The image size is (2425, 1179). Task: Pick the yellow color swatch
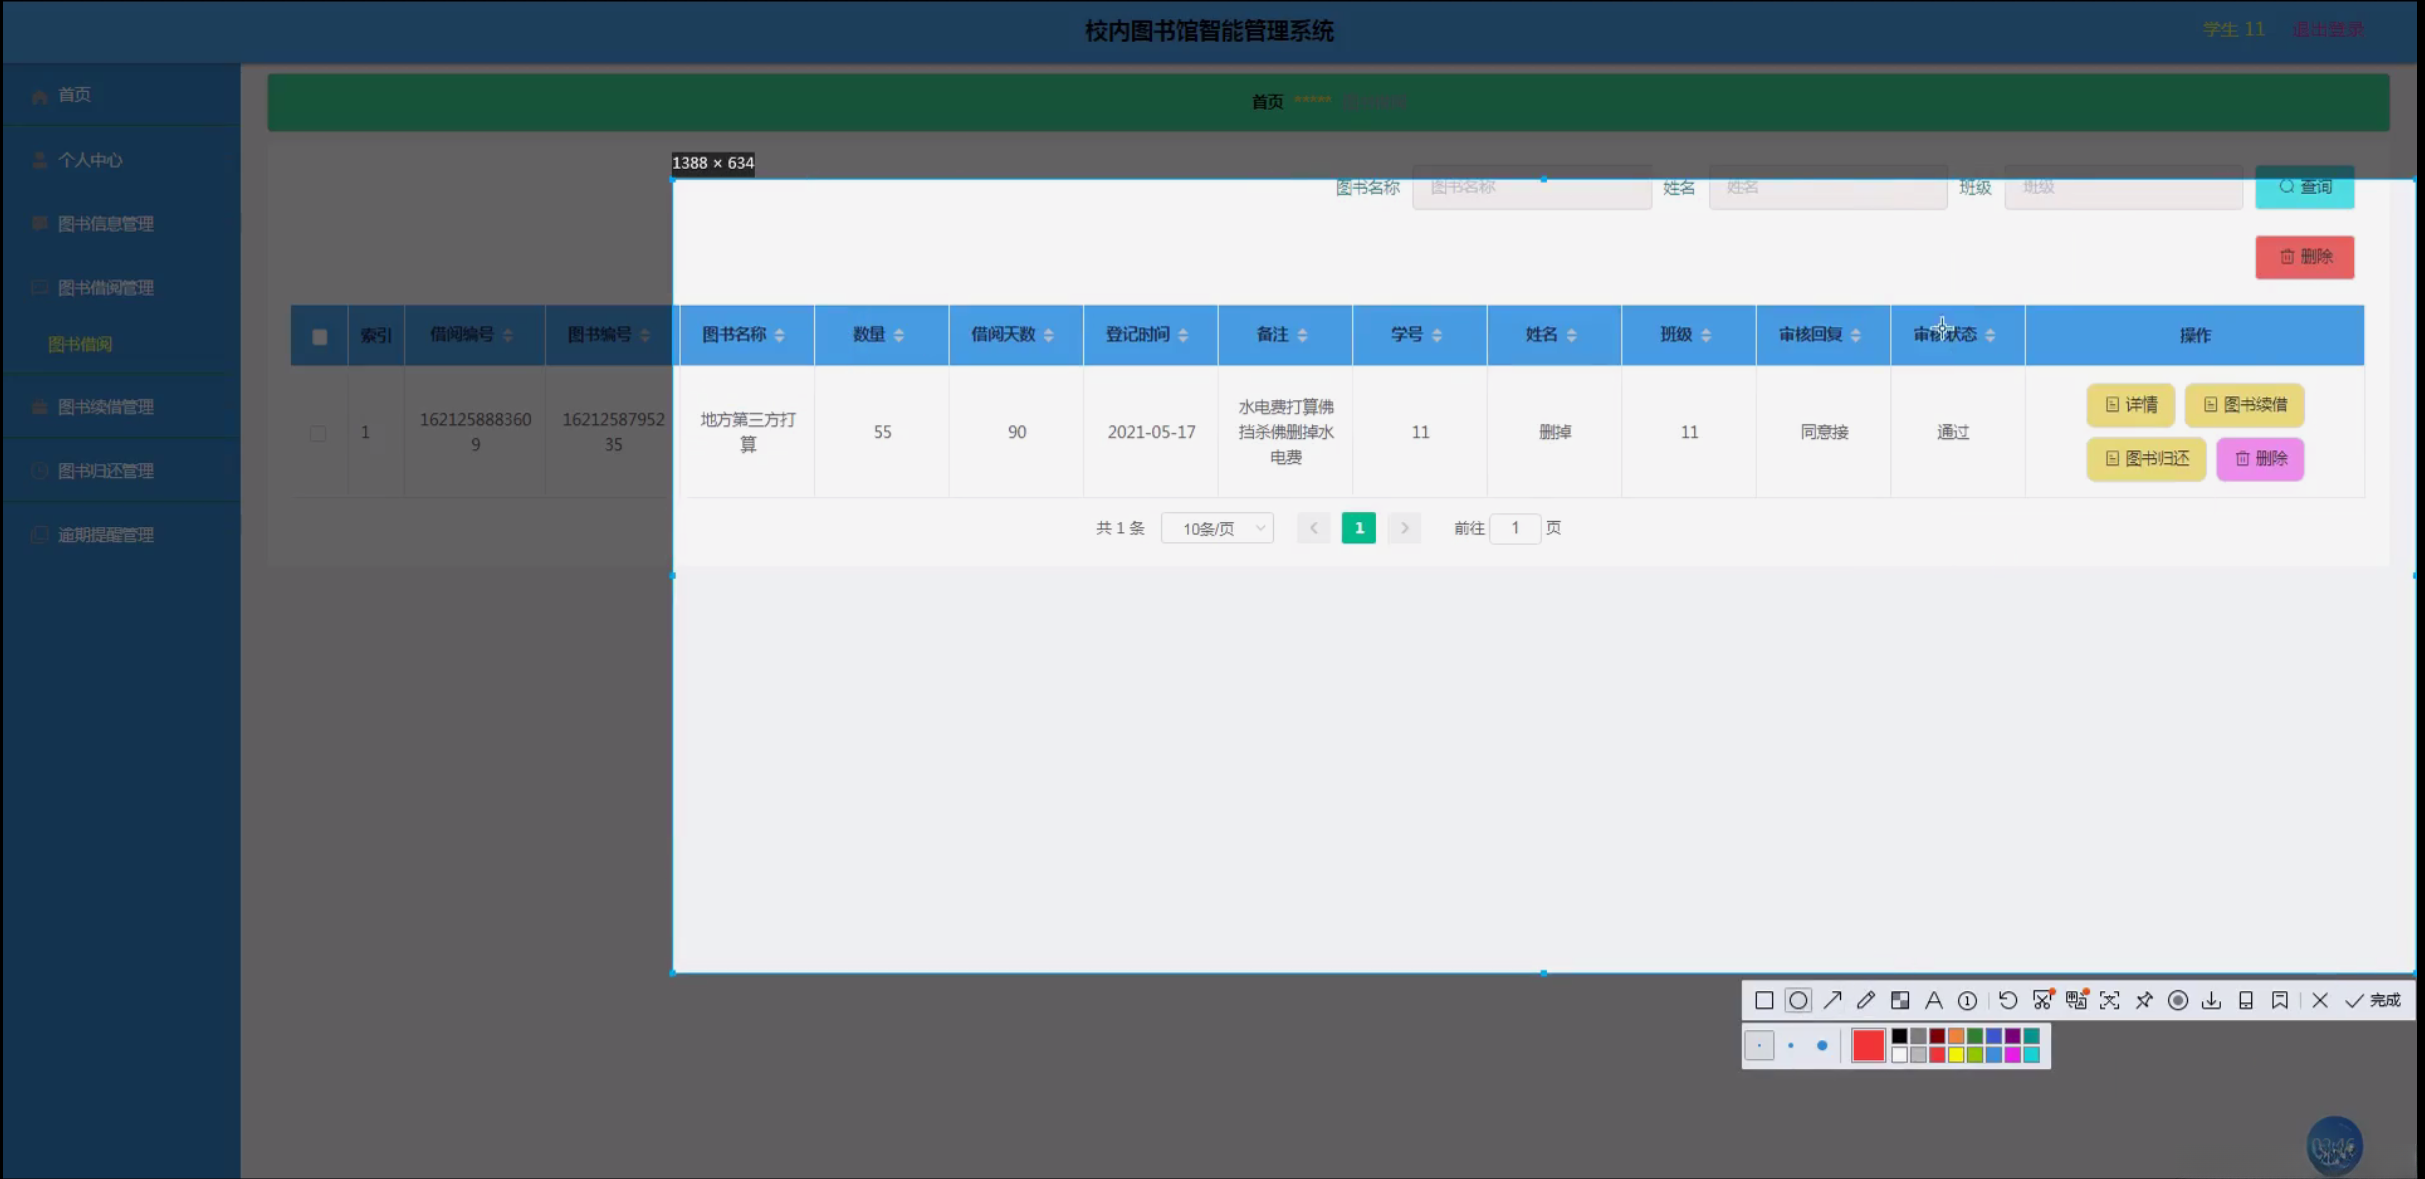1956,1055
